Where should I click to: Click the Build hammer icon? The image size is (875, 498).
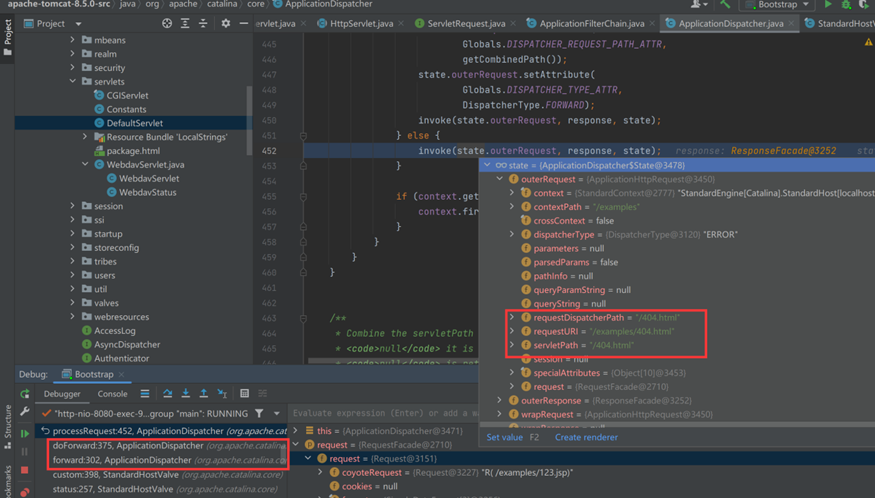coord(725,4)
